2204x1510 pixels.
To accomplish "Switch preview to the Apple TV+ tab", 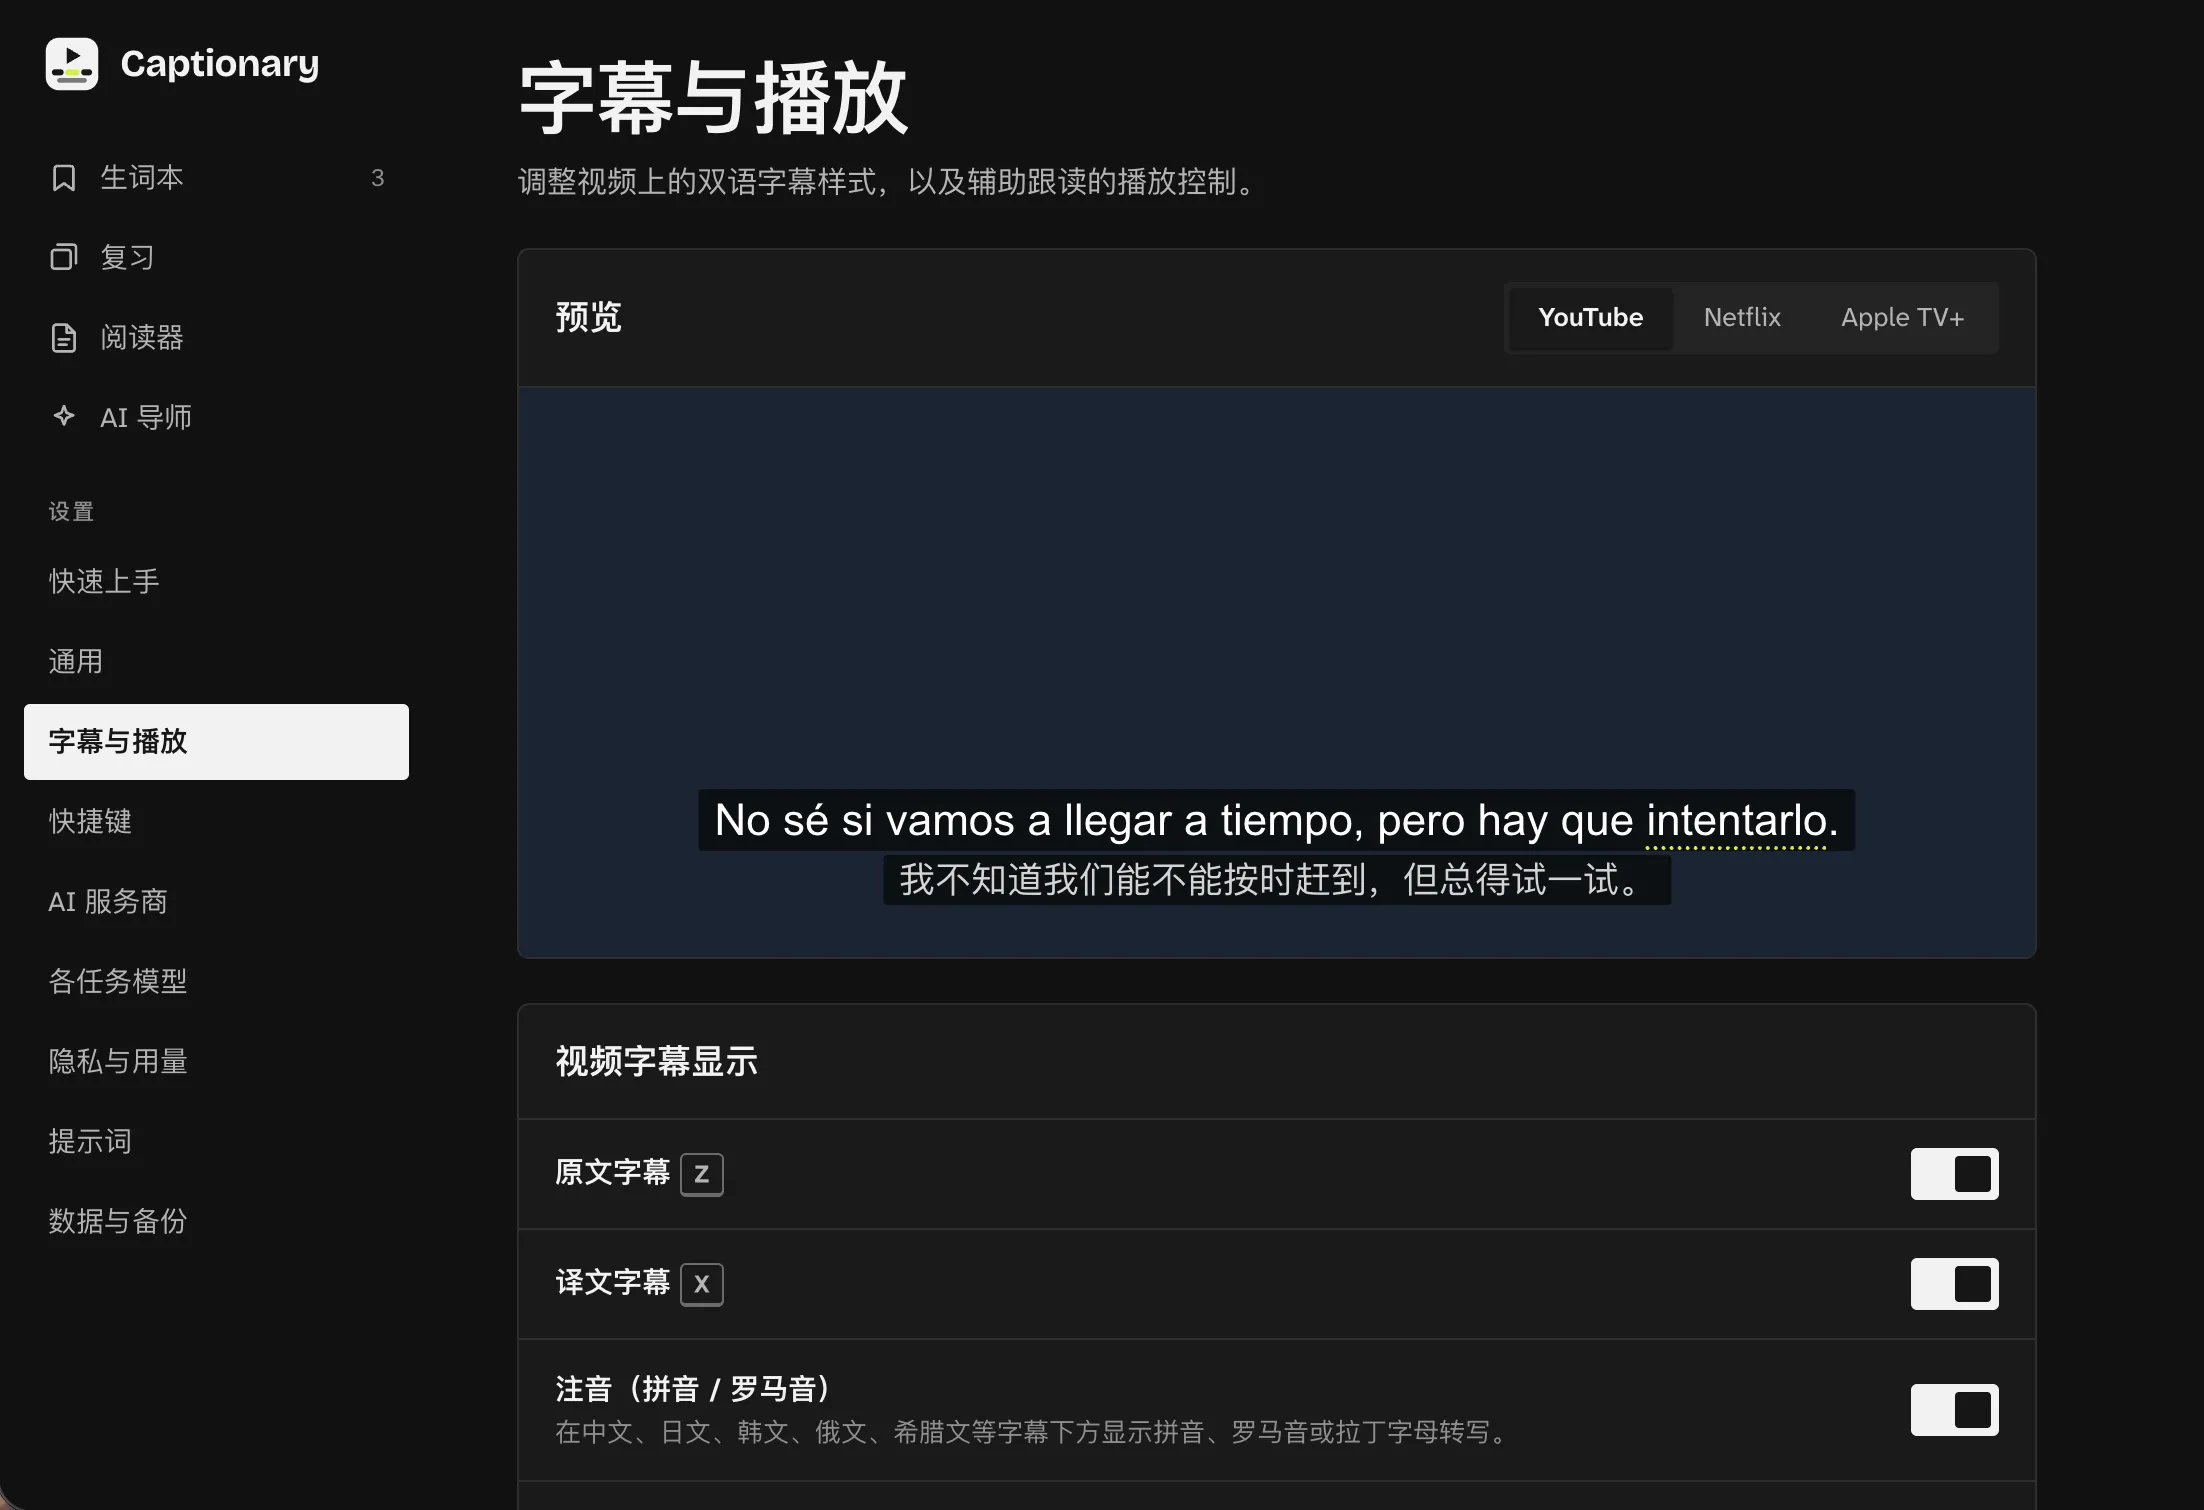I will pos(1902,318).
